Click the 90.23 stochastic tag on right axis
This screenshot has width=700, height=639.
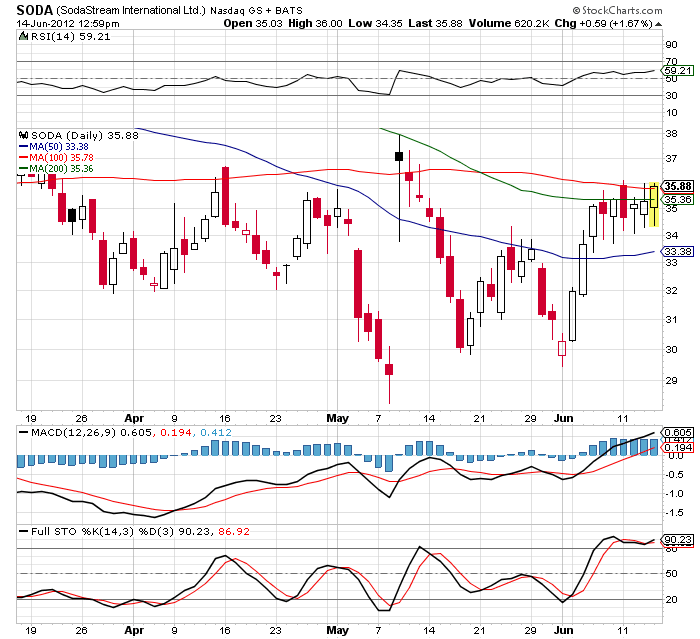tap(678, 539)
